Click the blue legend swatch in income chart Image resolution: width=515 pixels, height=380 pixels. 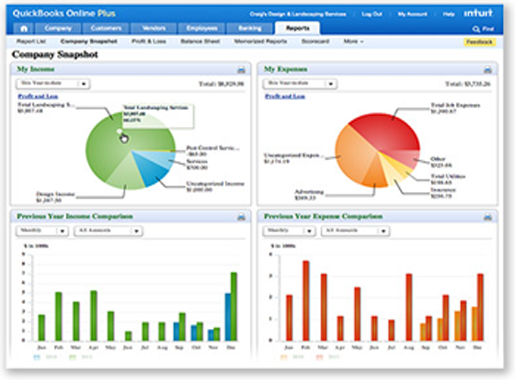pos(37,357)
